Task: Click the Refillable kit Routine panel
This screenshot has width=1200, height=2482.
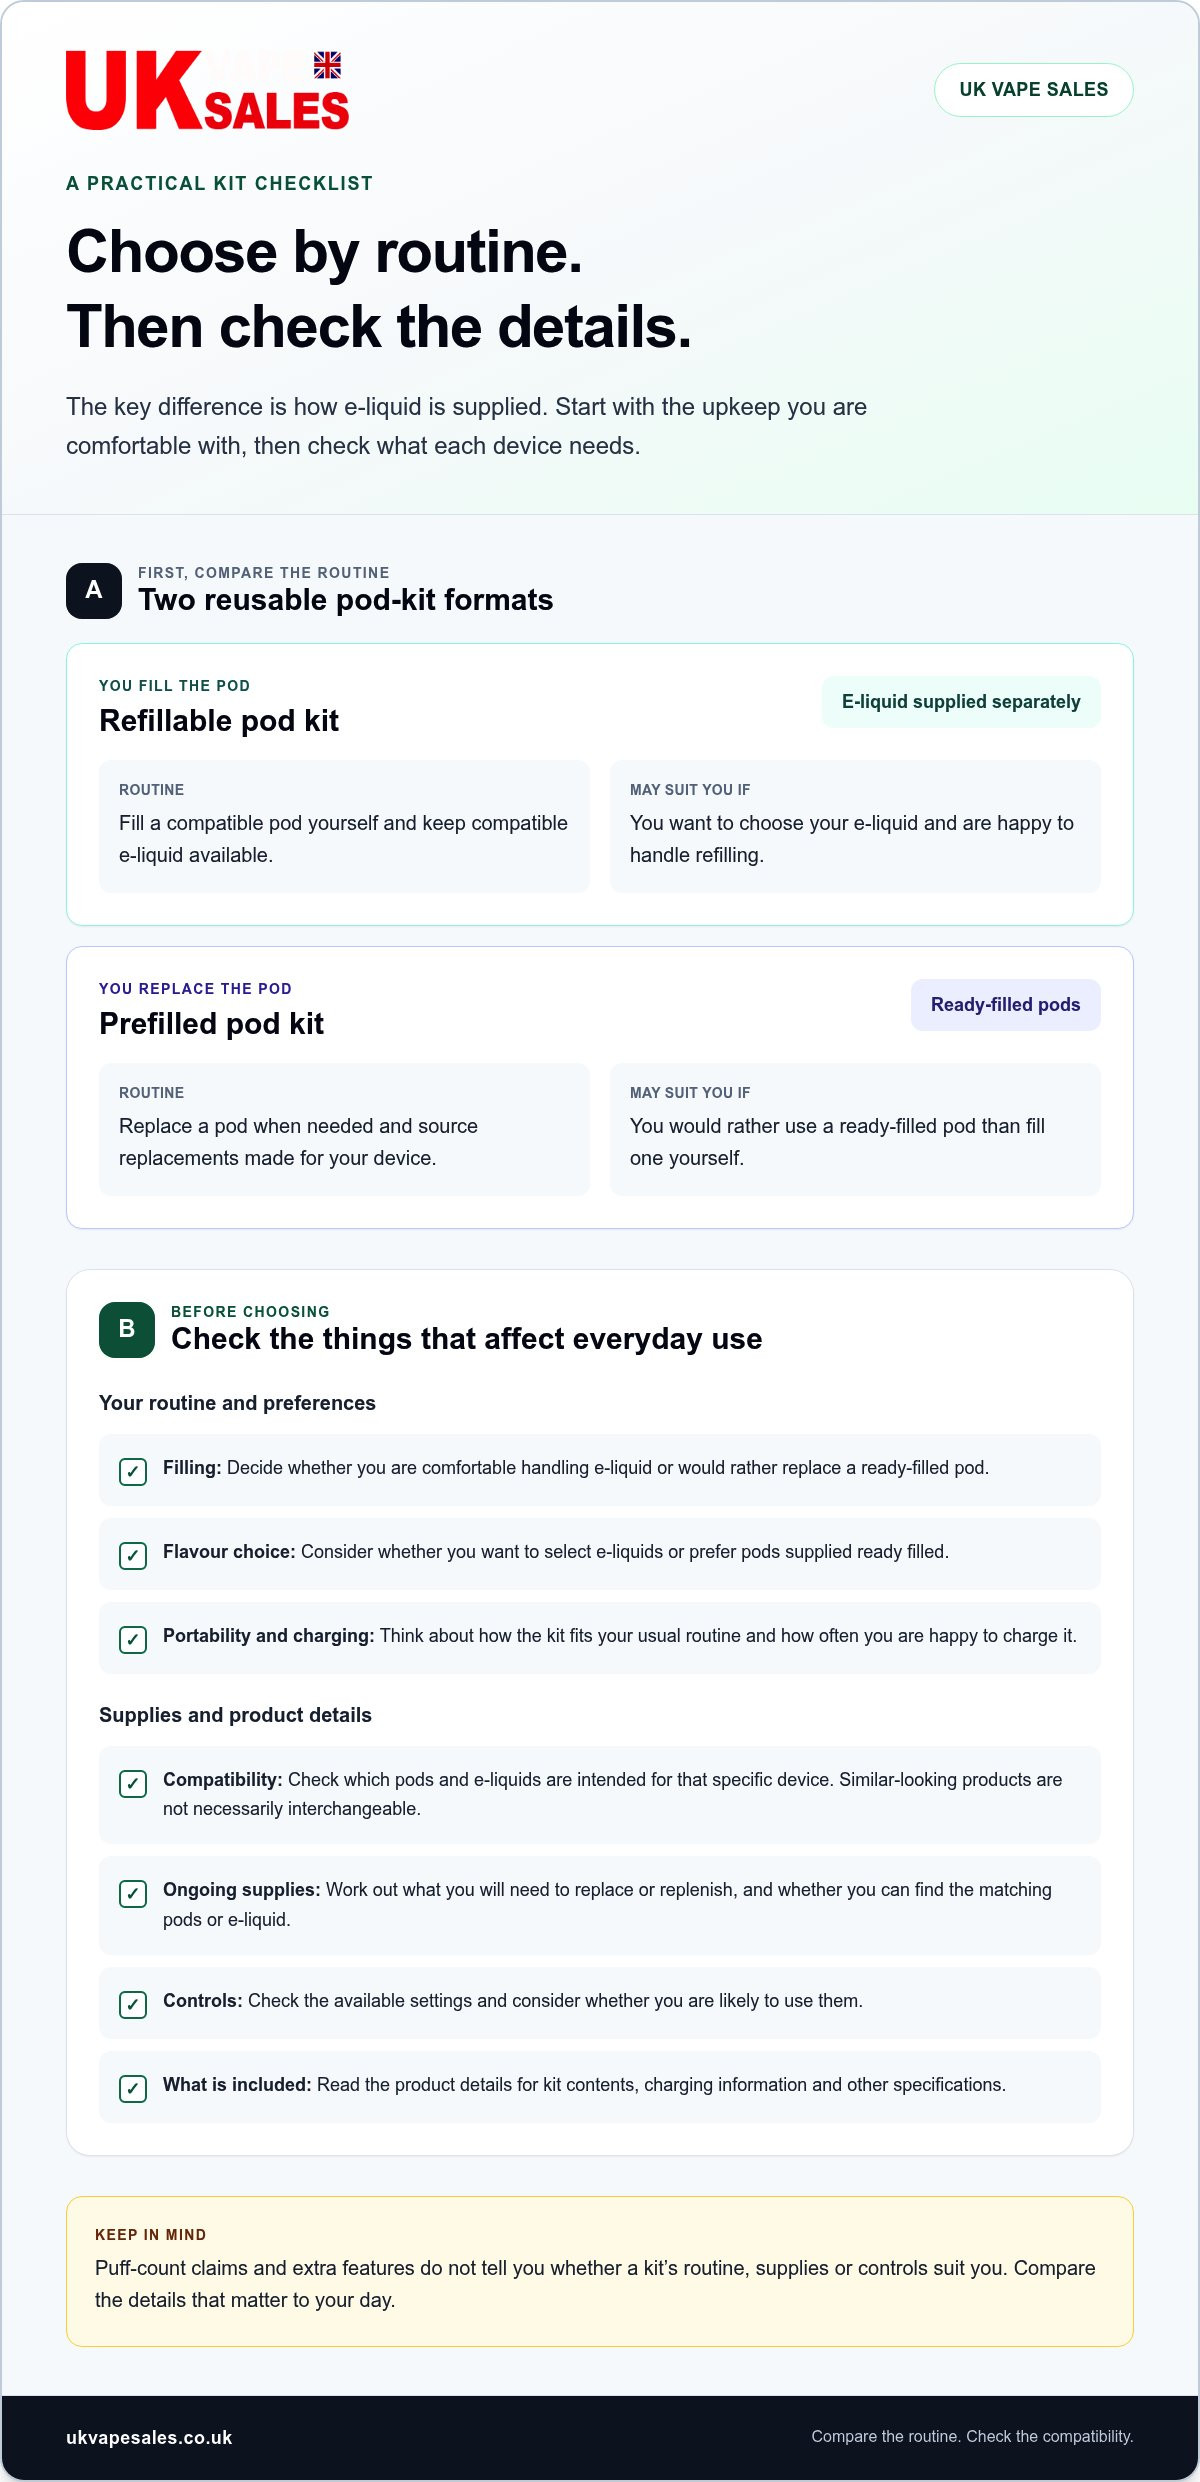Action: coord(344,826)
